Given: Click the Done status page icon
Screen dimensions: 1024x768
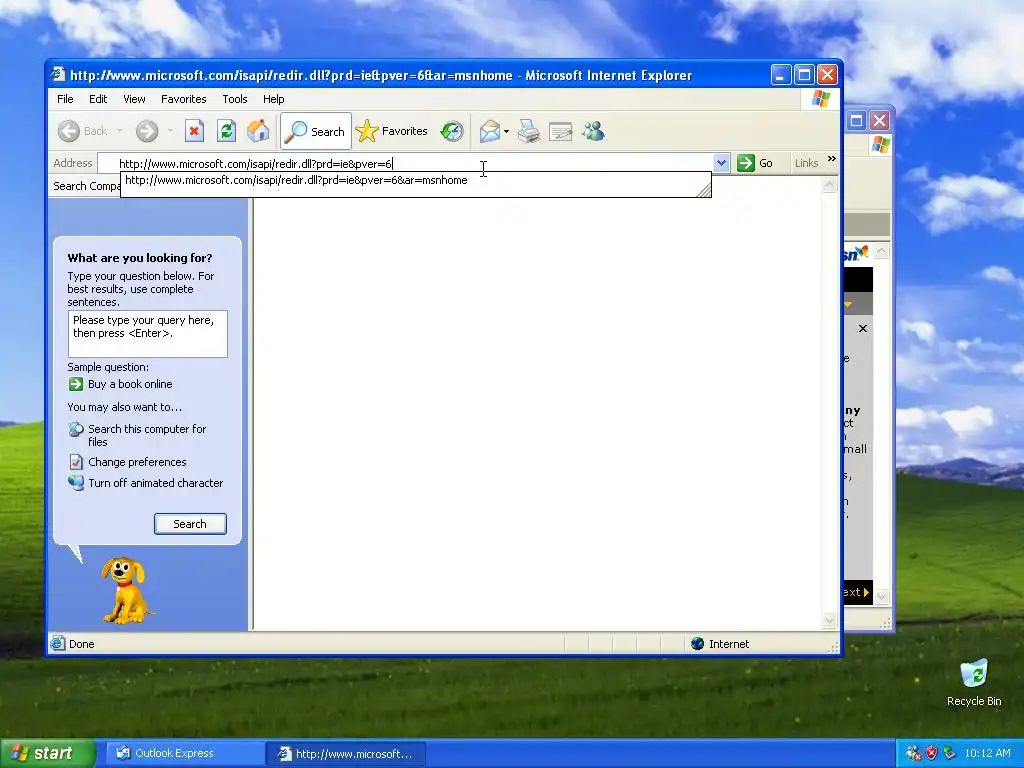Looking at the screenshot, I should (58, 644).
